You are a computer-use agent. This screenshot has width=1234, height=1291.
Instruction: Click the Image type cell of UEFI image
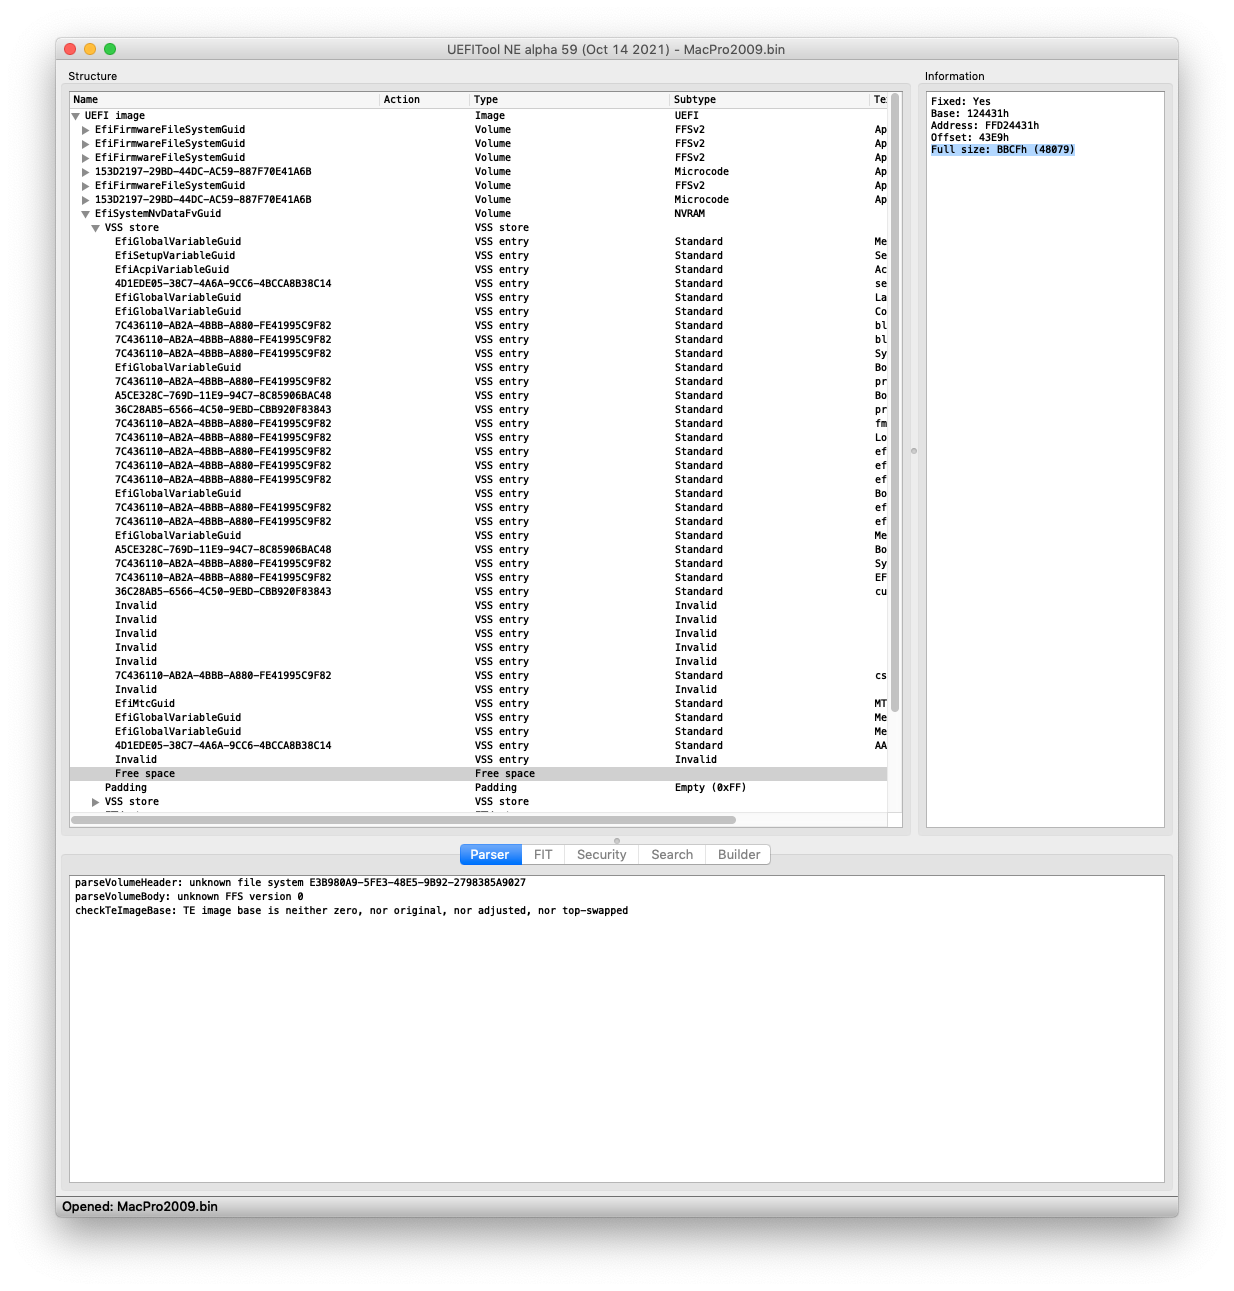[x=490, y=116]
